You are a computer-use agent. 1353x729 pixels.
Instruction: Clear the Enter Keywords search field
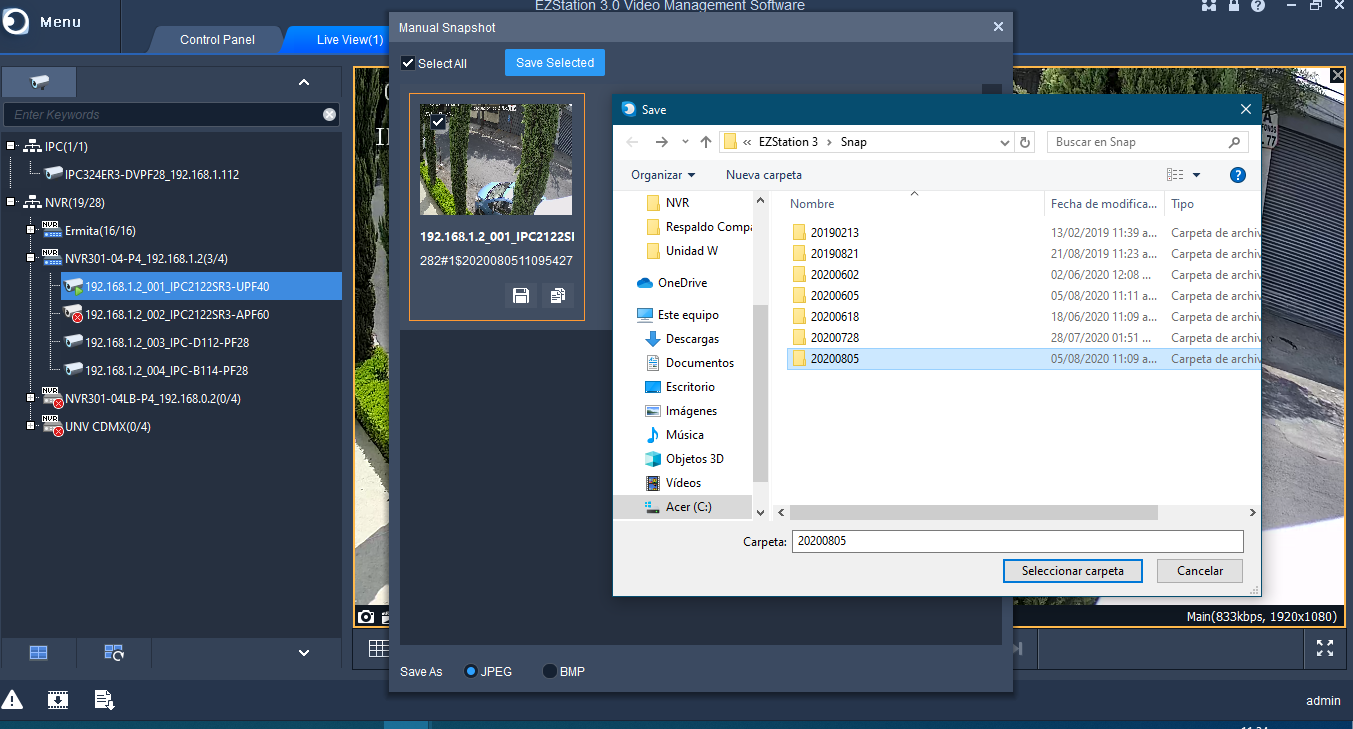point(330,115)
